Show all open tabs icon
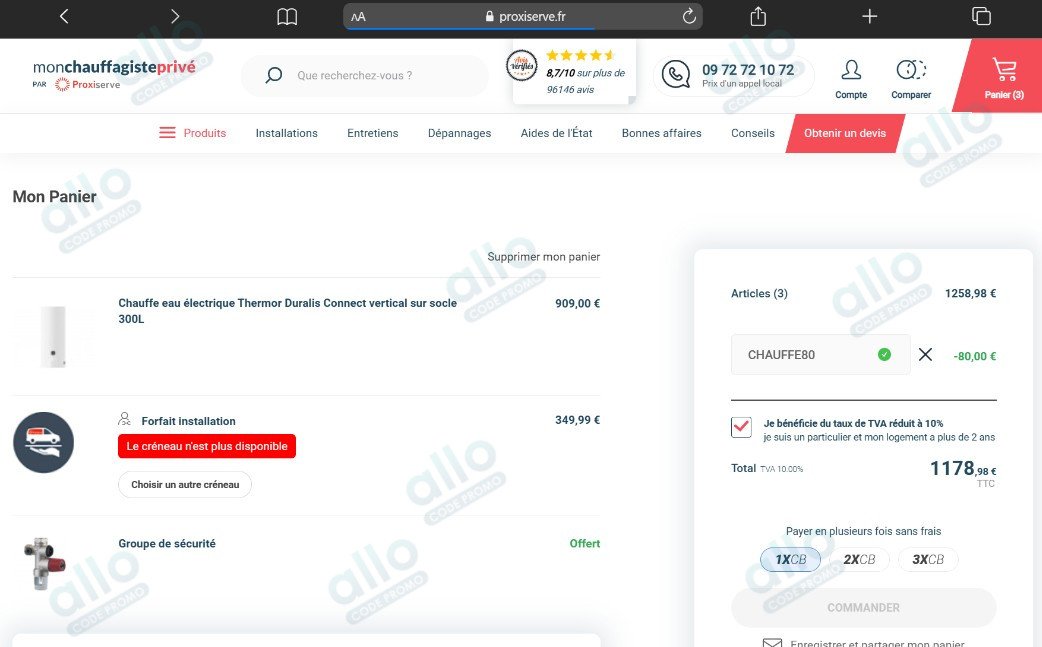This screenshot has height=647, width=1042. click(x=981, y=16)
